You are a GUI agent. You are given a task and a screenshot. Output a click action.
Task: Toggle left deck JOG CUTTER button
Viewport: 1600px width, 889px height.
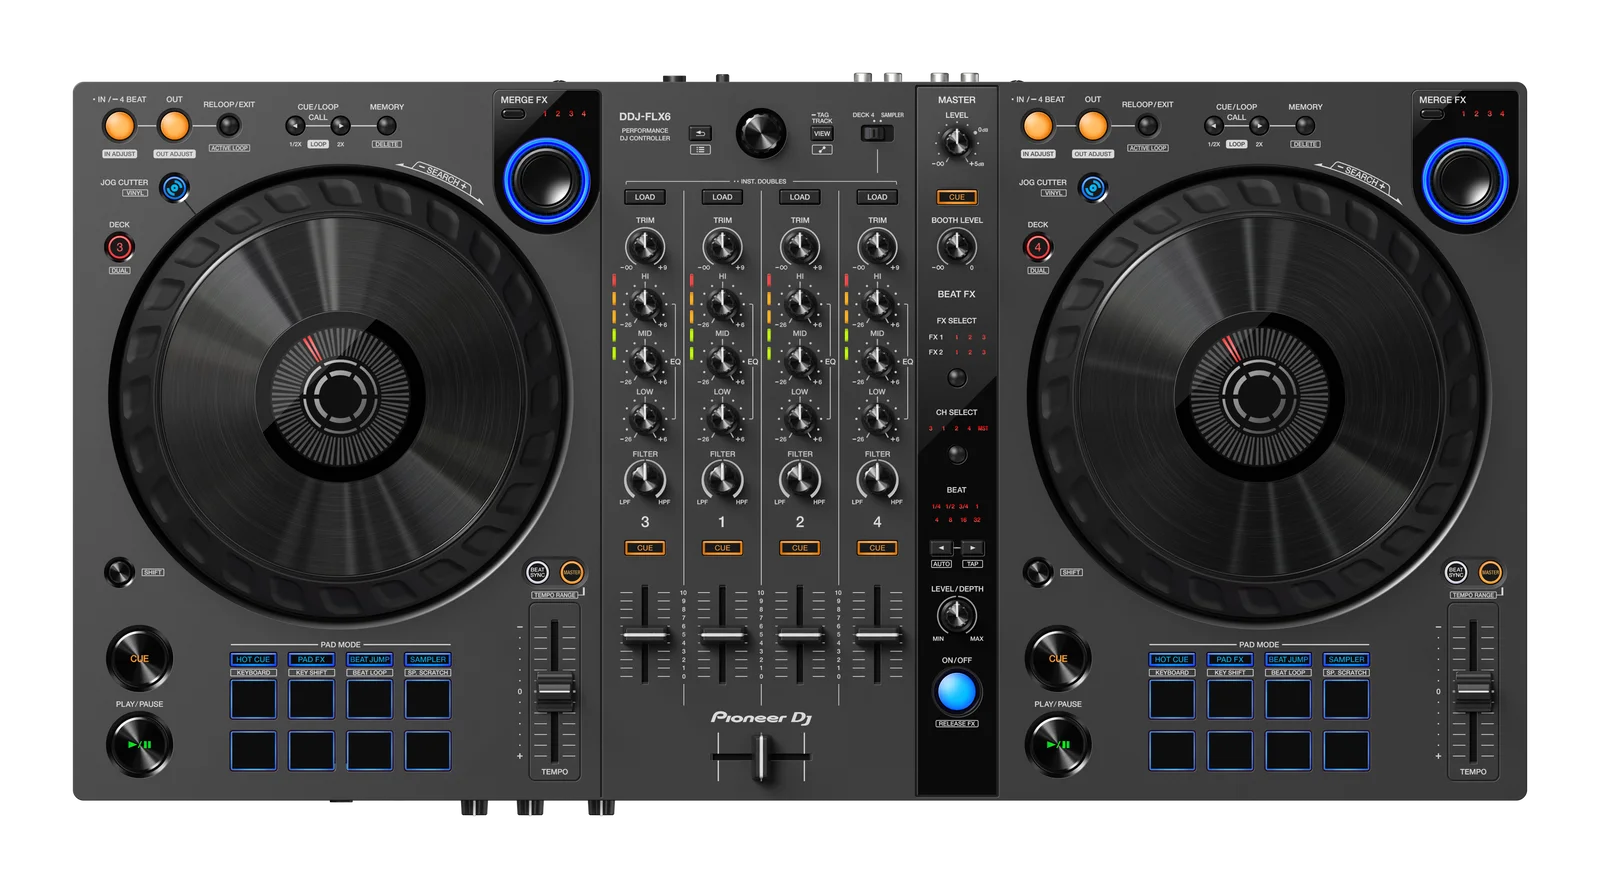[x=175, y=187]
